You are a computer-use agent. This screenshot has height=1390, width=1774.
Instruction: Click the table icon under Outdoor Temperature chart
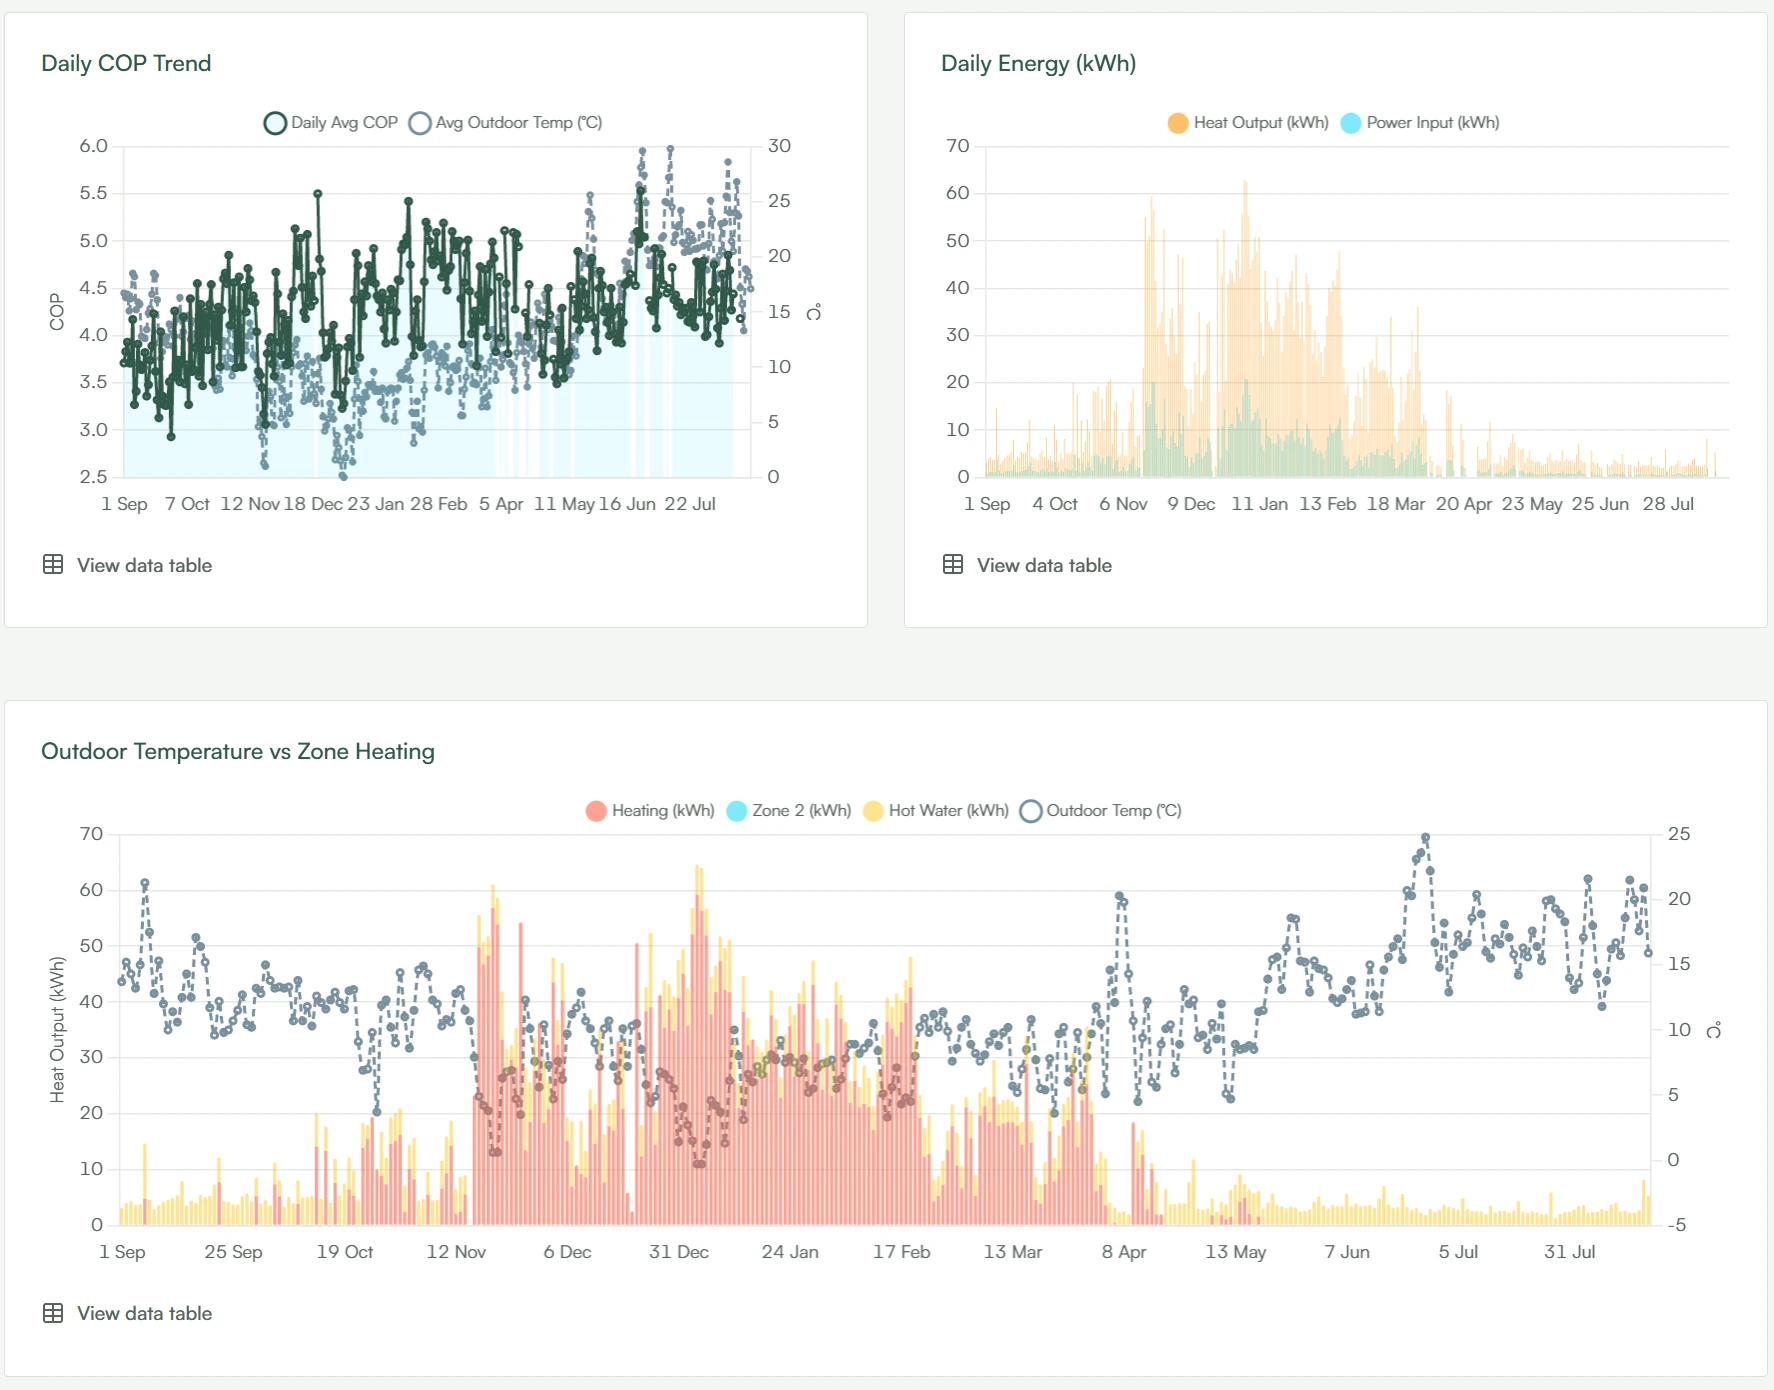pos(53,1313)
